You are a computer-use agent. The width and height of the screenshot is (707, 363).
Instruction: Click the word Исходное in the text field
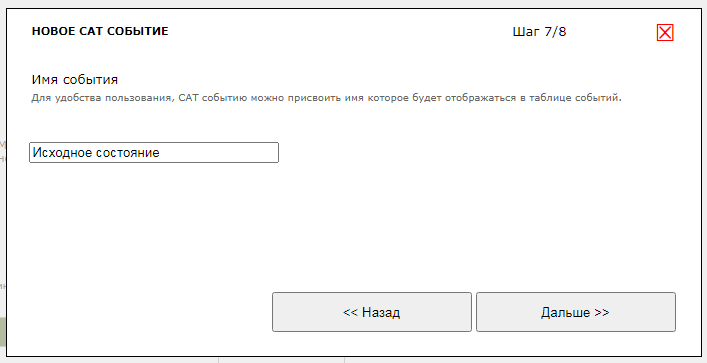tap(63, 152)
